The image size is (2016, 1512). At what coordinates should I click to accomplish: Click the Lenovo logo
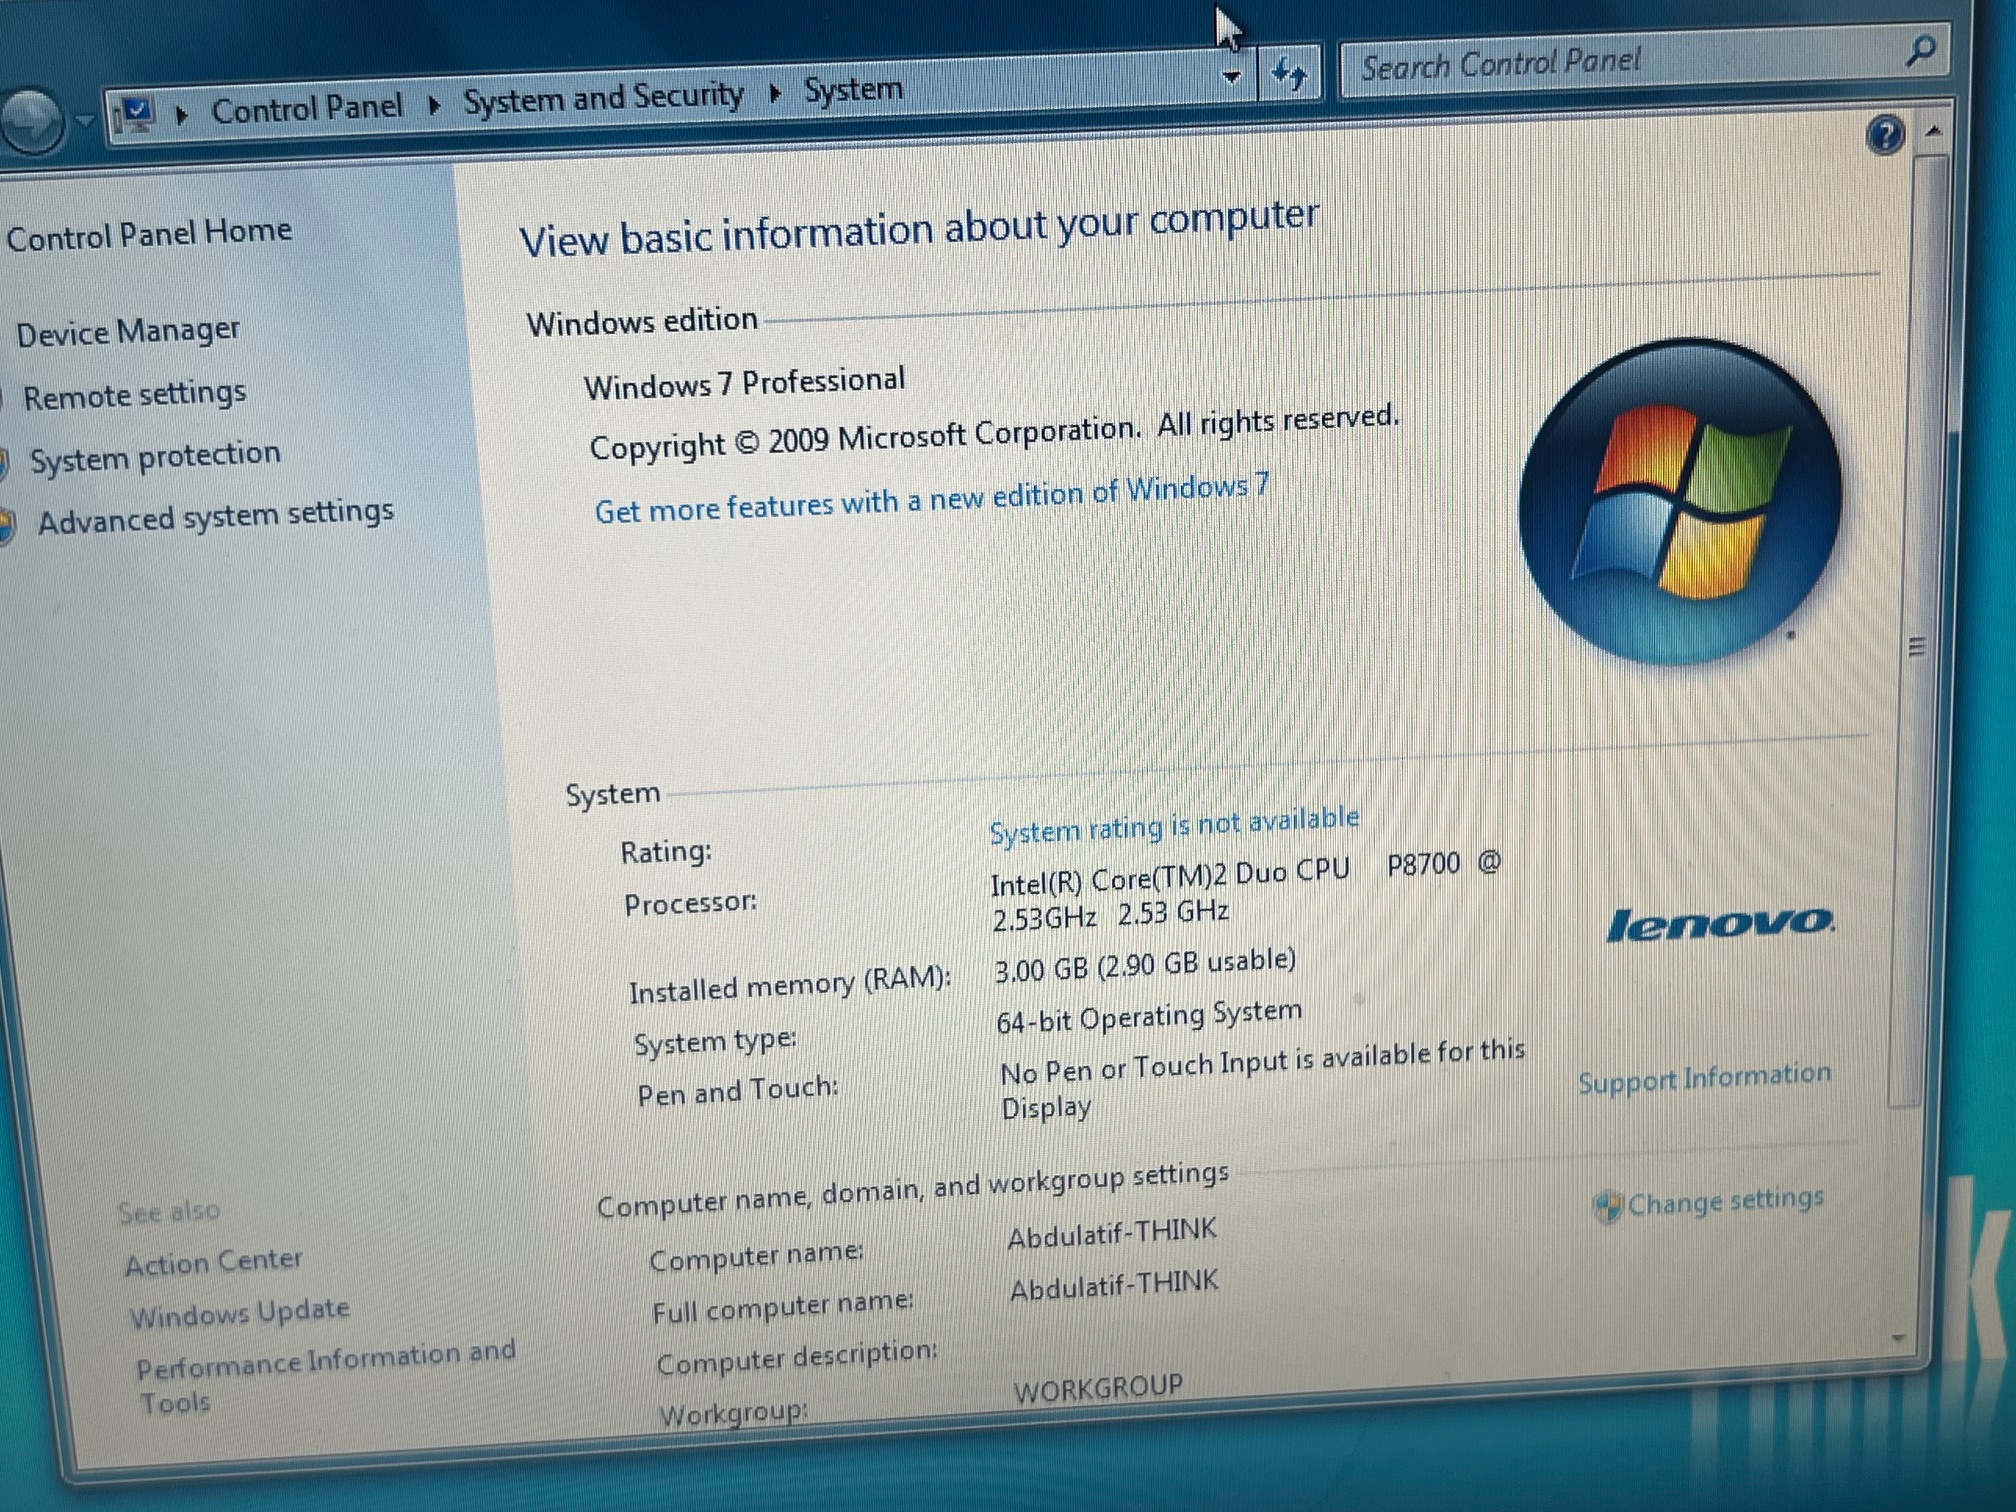(1720, 925)
